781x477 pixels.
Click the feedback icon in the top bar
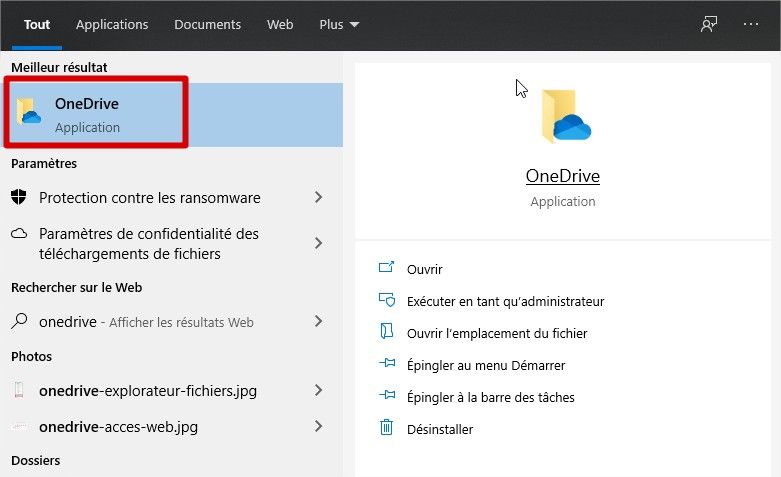pos(709,25)
